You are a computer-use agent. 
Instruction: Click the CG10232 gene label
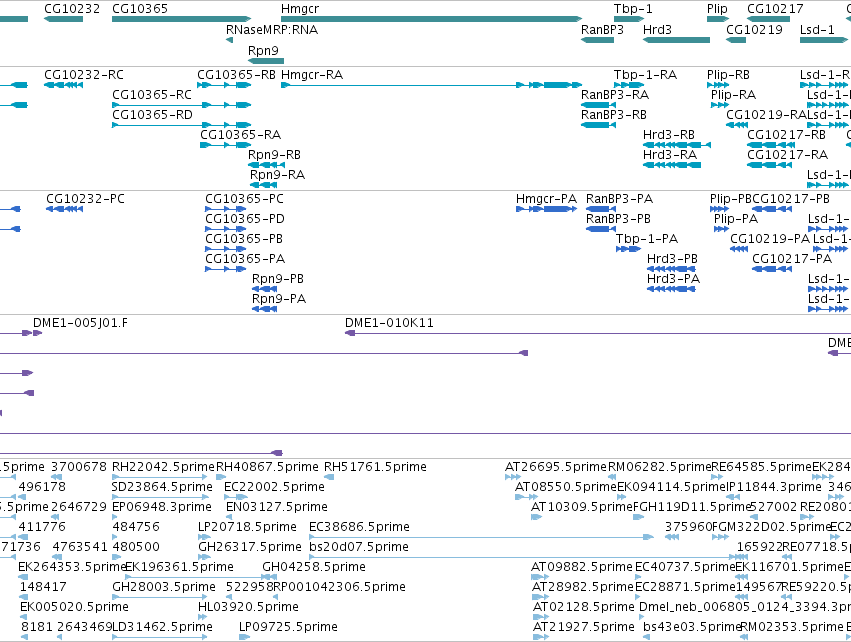pos(72,9)
